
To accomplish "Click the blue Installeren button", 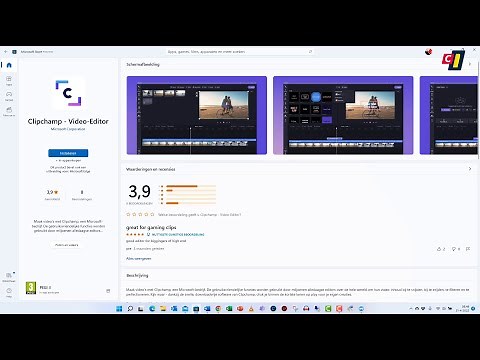I will [68, 153].
